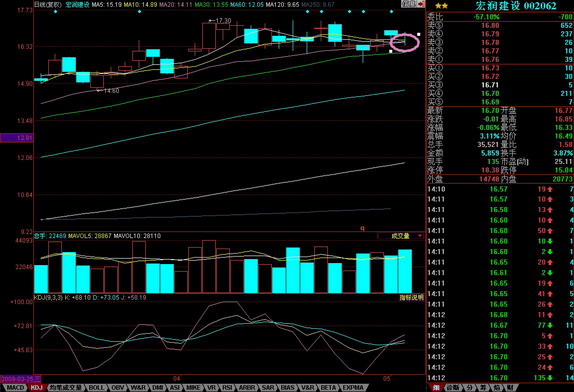Click the first cyan diamond marker at top
This screenshot has width=574, height=392.
coord(55,12)
